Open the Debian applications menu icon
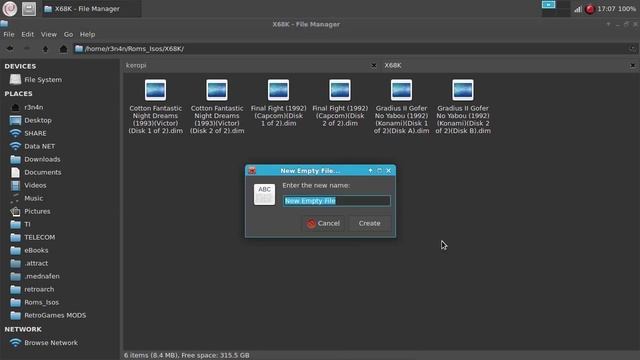 coord(10,9)
